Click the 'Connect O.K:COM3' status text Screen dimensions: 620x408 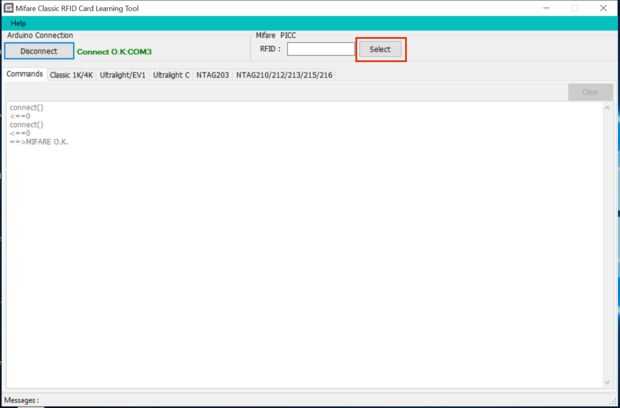tap(114, 52)
